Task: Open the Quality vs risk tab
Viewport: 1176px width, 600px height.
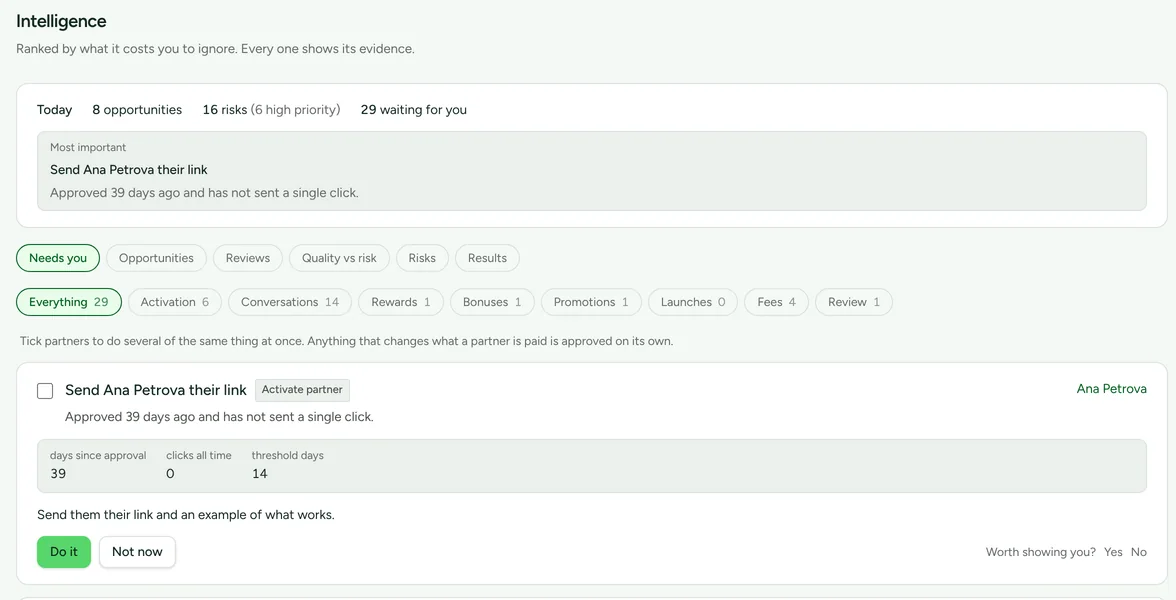Action: 339,258
